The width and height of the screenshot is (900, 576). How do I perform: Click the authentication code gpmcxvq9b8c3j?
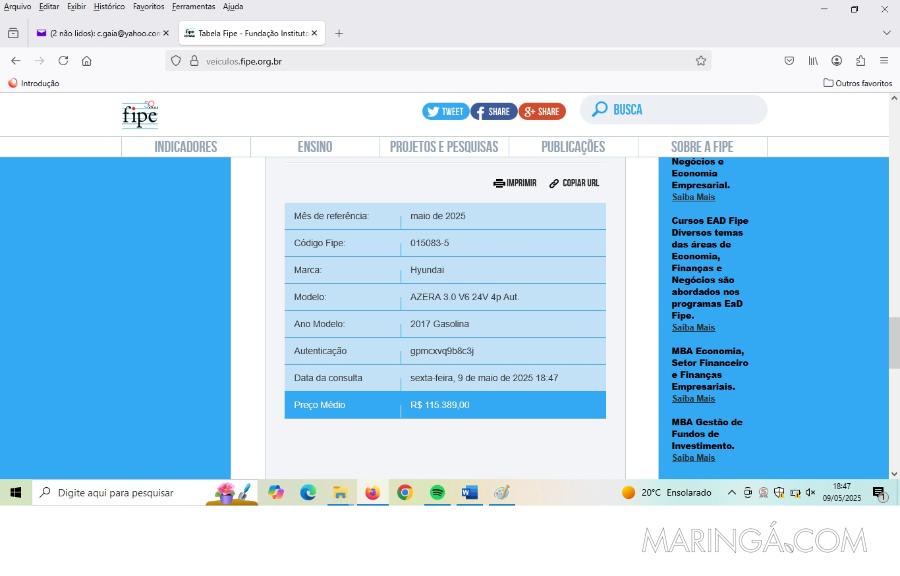click(442, 351)
